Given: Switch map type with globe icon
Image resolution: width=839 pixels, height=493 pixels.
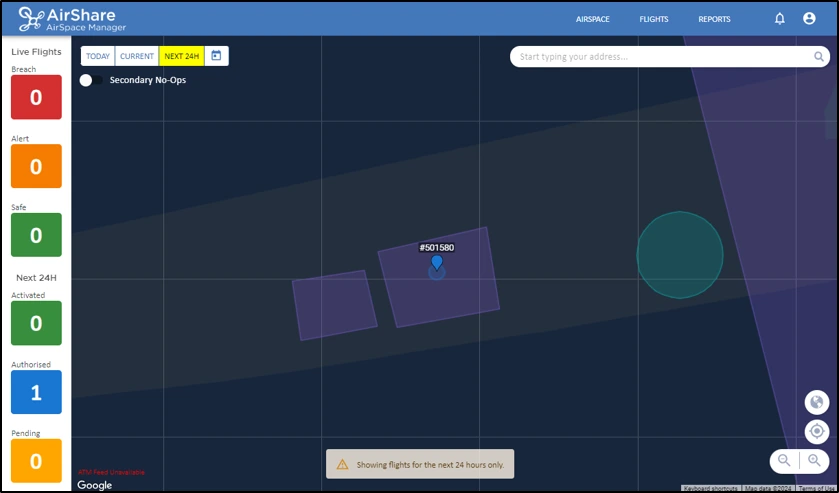Looking at the screenshot, I should tap(817, 402).
